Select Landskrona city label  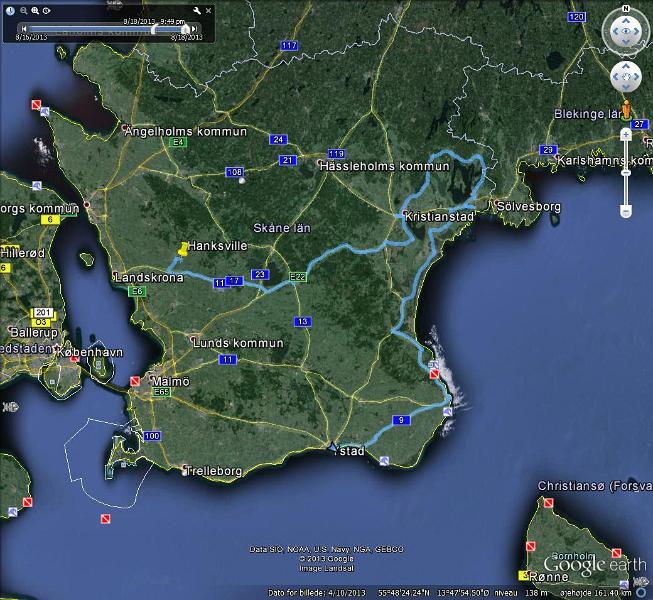149,278
